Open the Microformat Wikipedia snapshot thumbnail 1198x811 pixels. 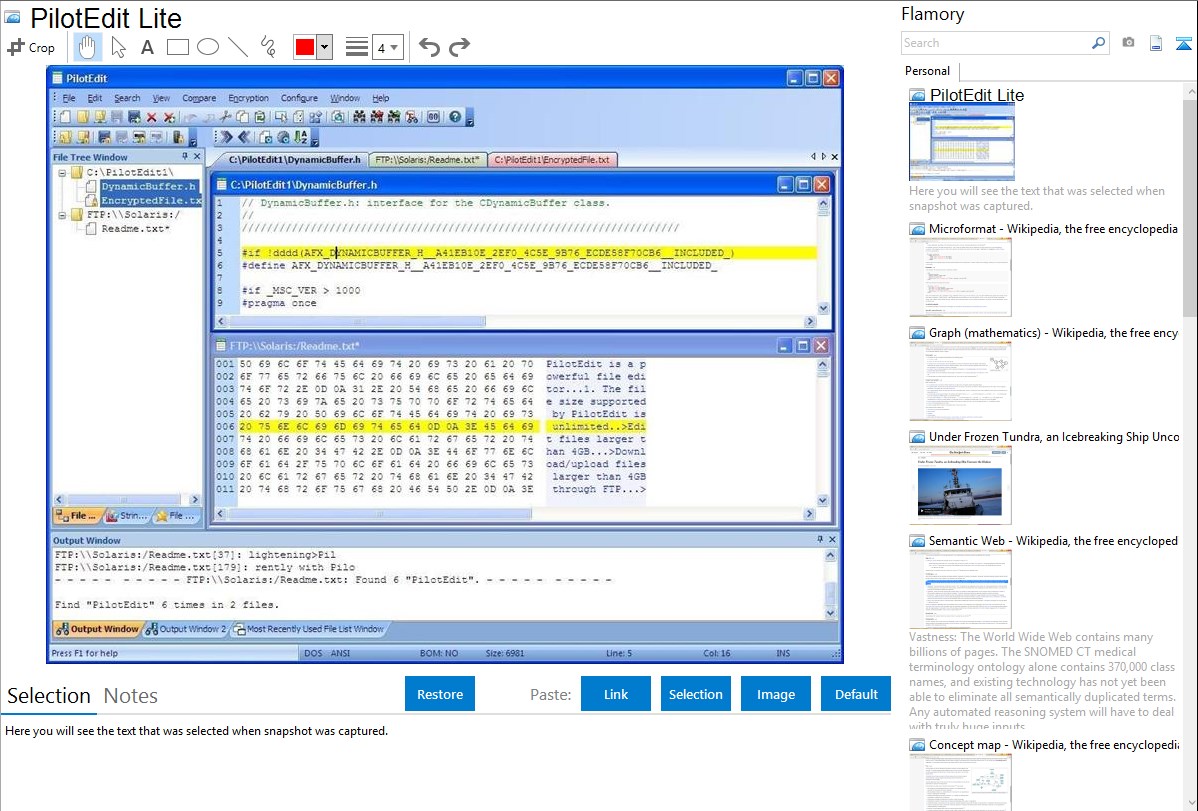pos(960,277)
